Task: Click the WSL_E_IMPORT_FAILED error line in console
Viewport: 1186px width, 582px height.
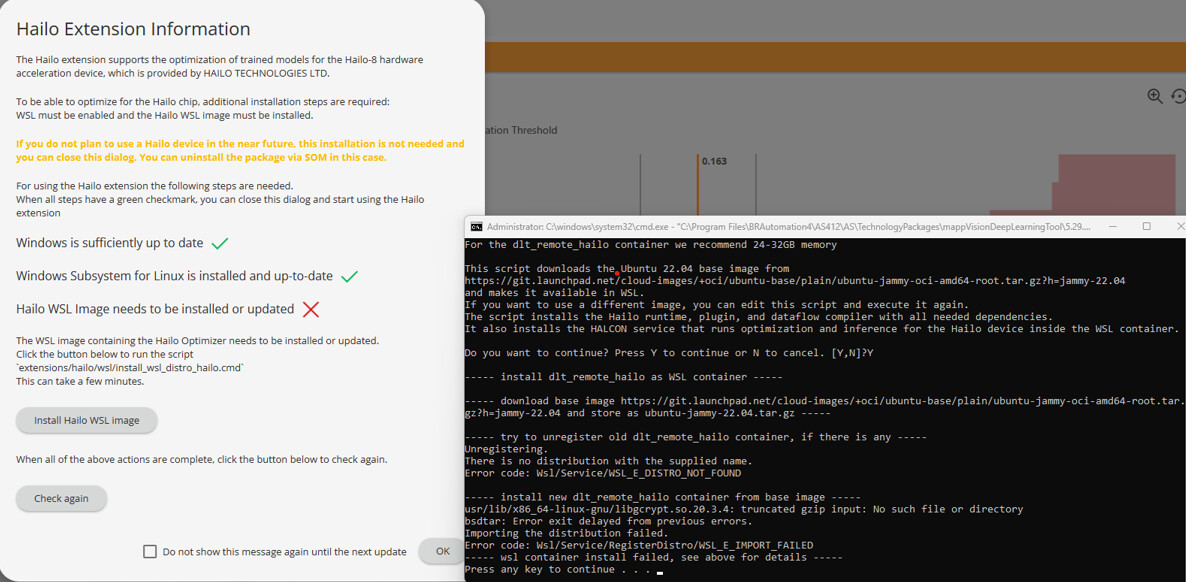Action: point(639,545)
